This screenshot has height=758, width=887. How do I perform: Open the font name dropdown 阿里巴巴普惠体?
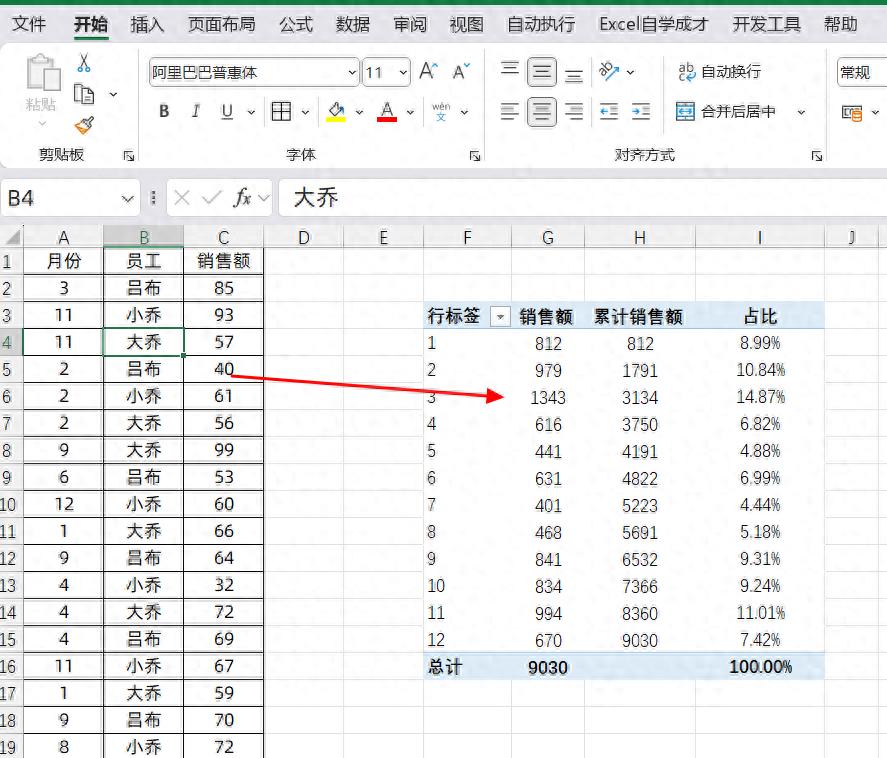click(352, 72)
